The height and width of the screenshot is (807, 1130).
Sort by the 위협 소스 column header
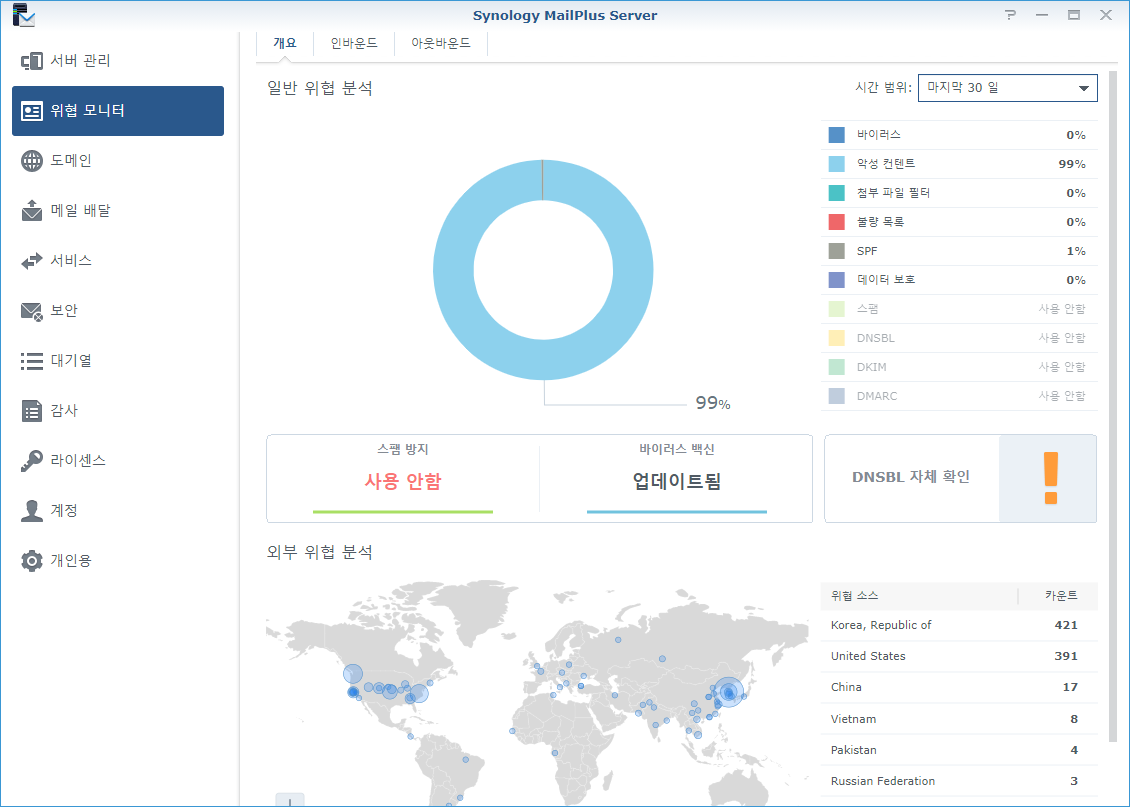pos(919,596)
